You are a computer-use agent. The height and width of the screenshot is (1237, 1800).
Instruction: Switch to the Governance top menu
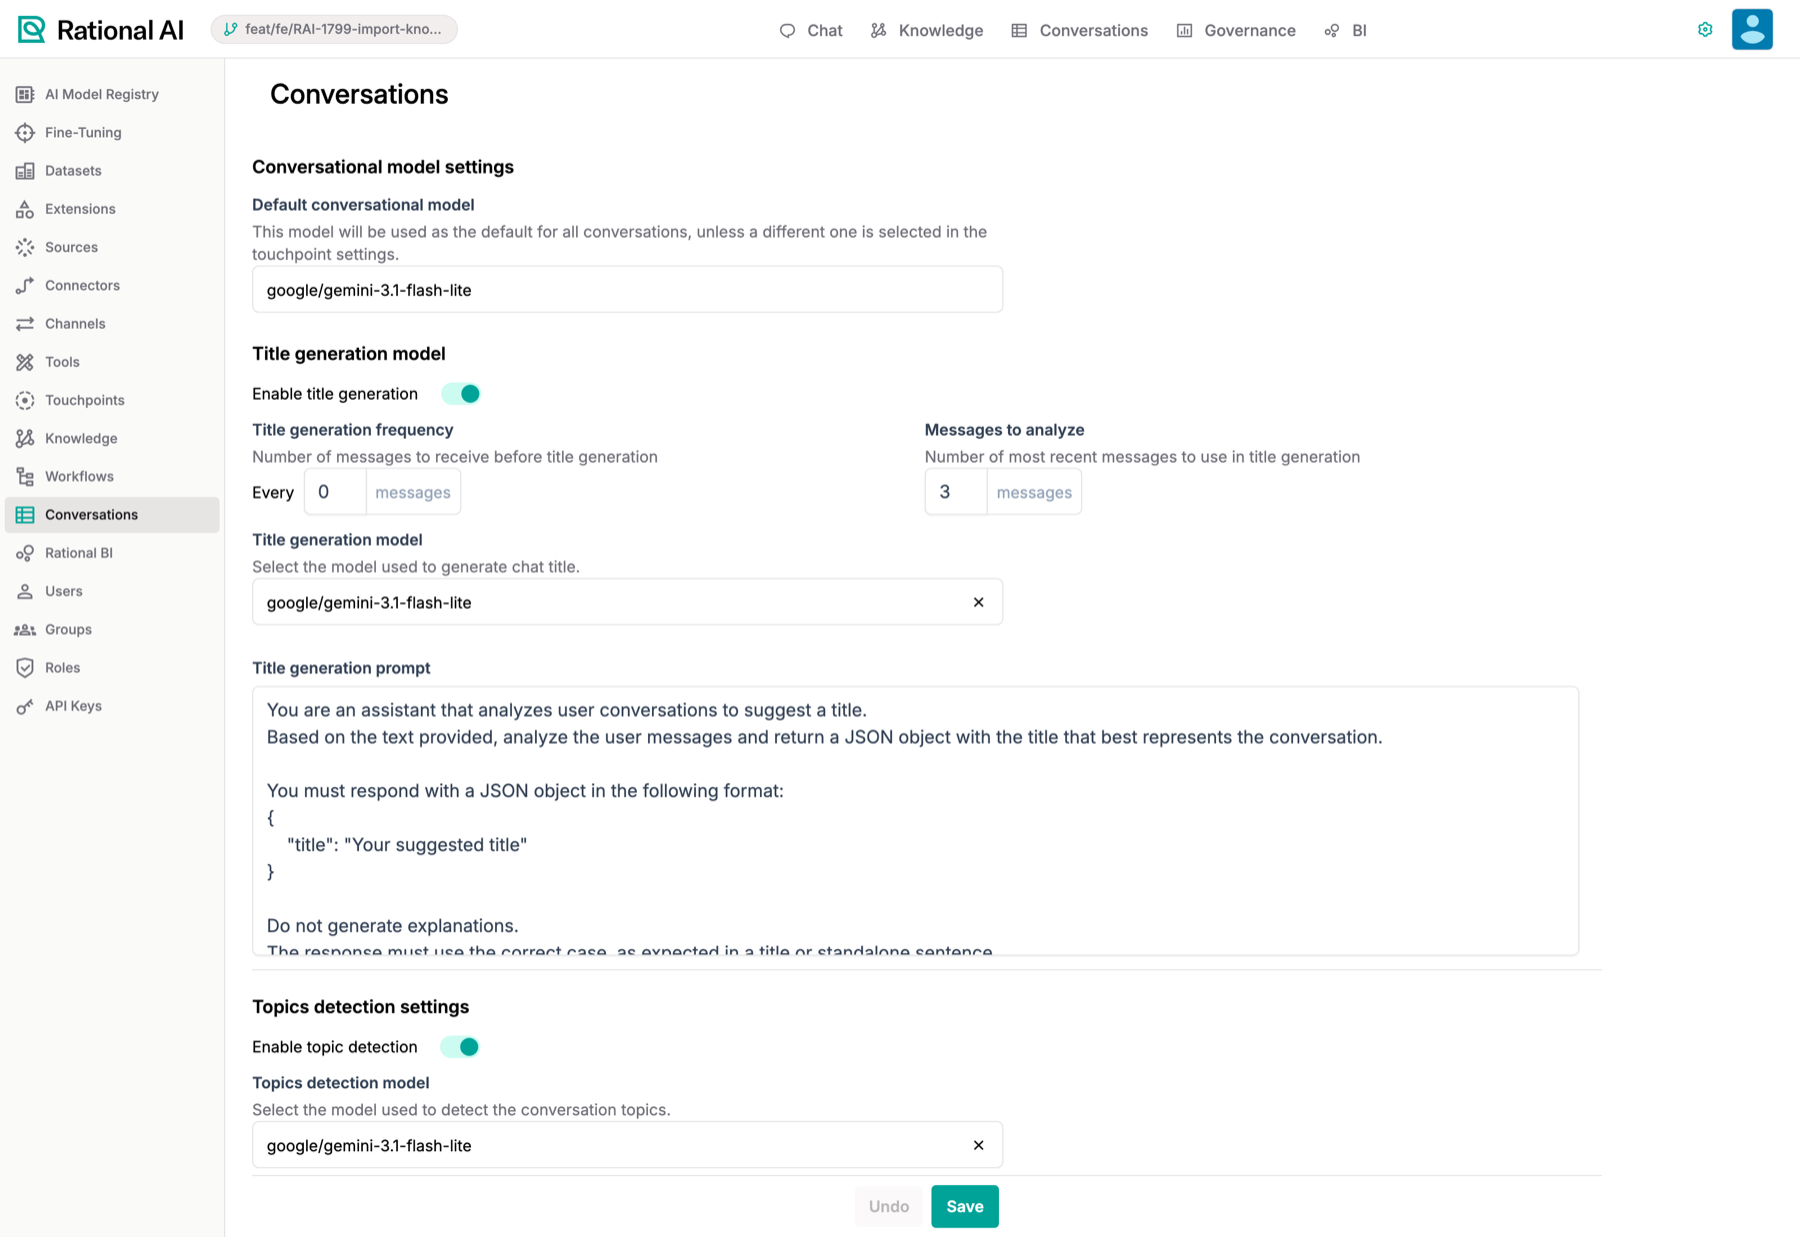pyautogui.click(x=1236, y=30)
